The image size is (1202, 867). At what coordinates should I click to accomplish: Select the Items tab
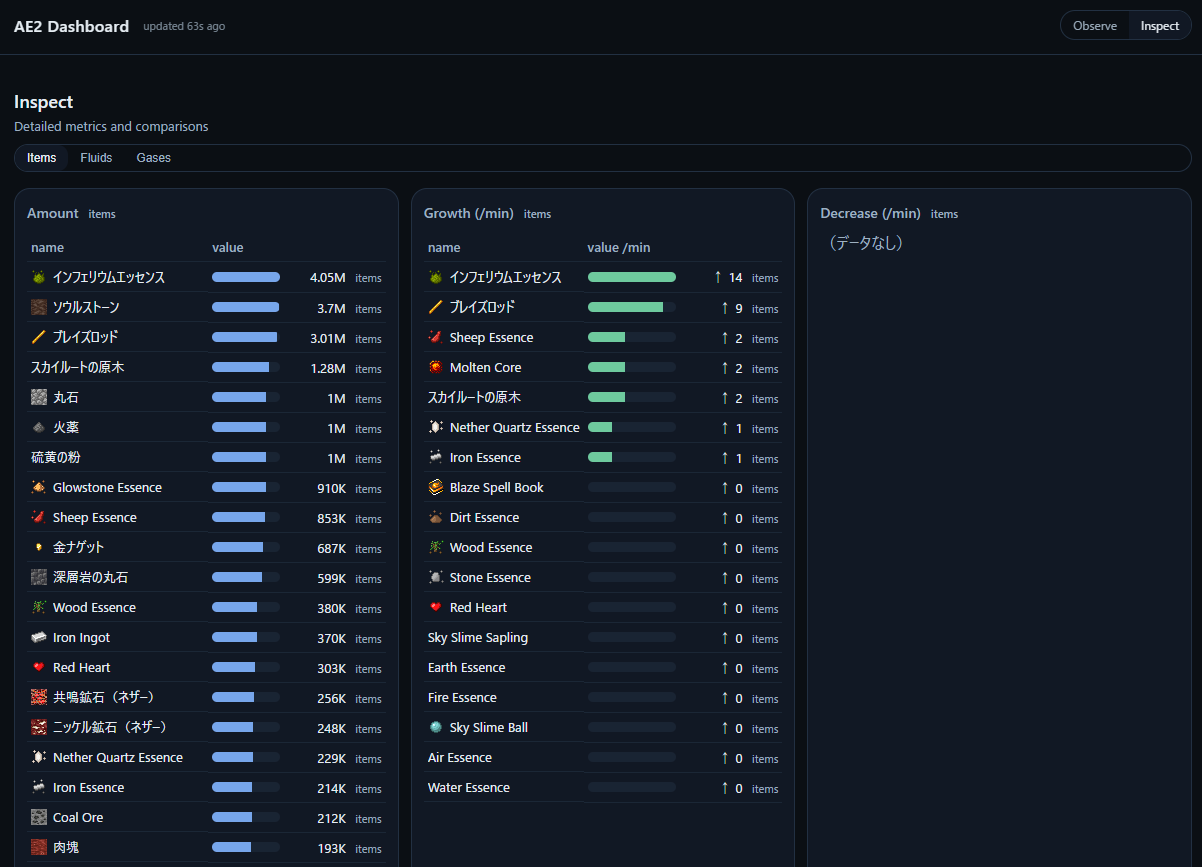[42, 158]
